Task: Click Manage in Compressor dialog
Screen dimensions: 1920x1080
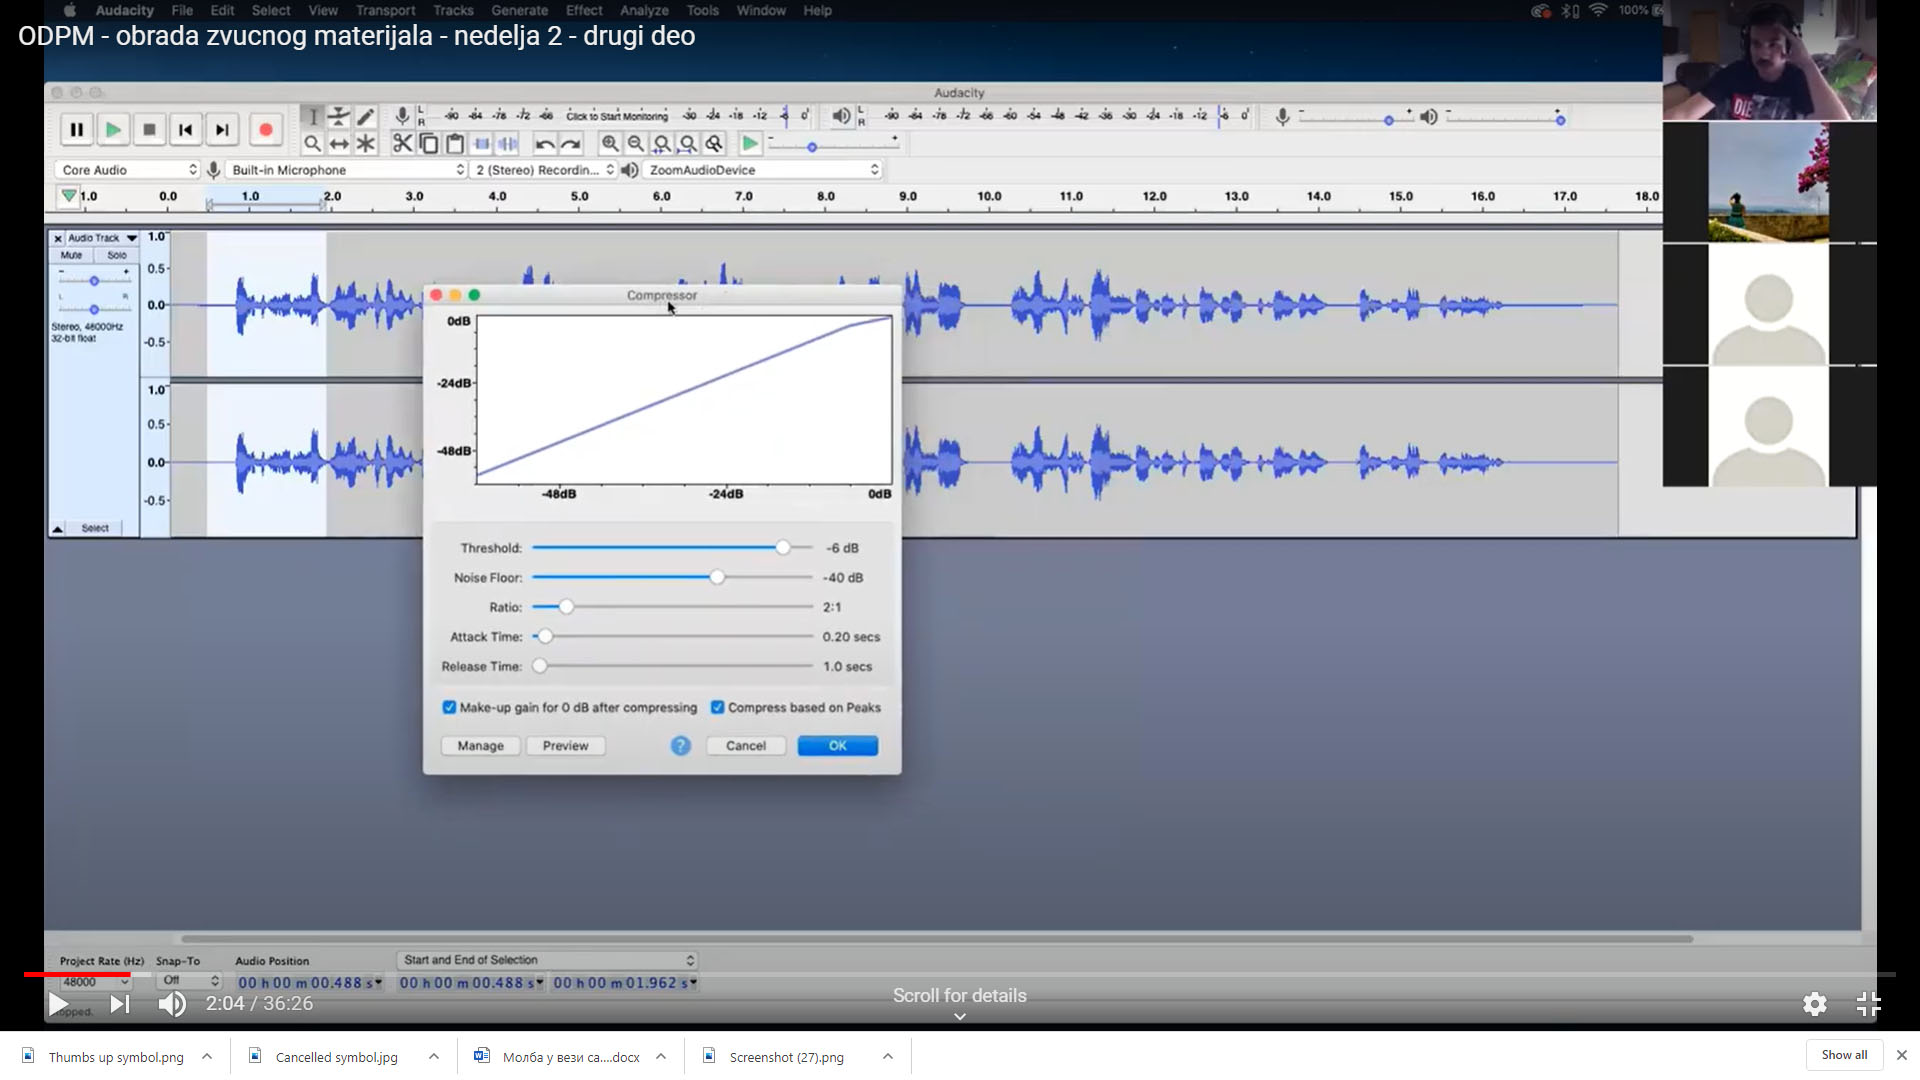Action: click(x=480, y=746)
